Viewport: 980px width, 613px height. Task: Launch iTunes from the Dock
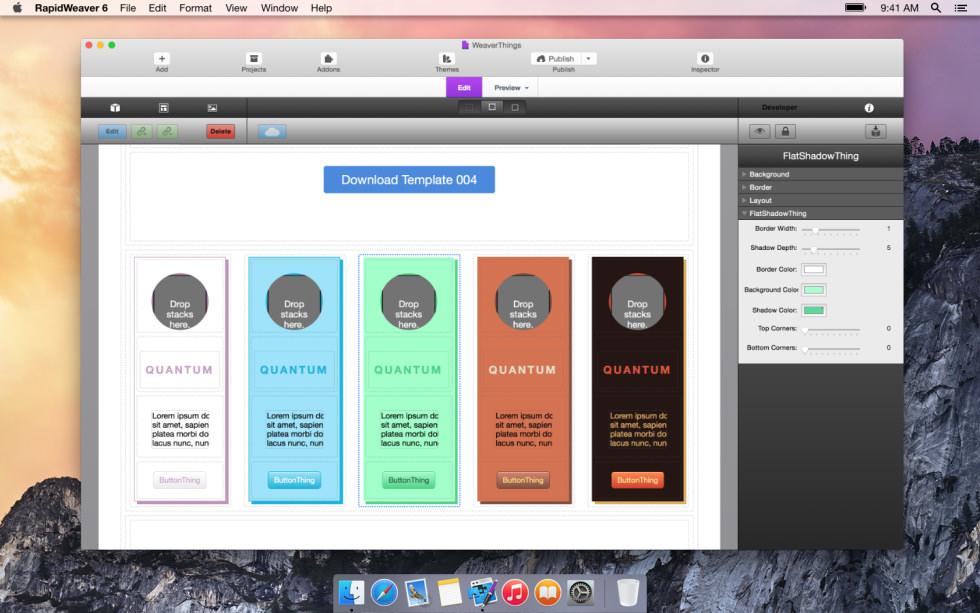pyautogui.click(x=515, y=592)
